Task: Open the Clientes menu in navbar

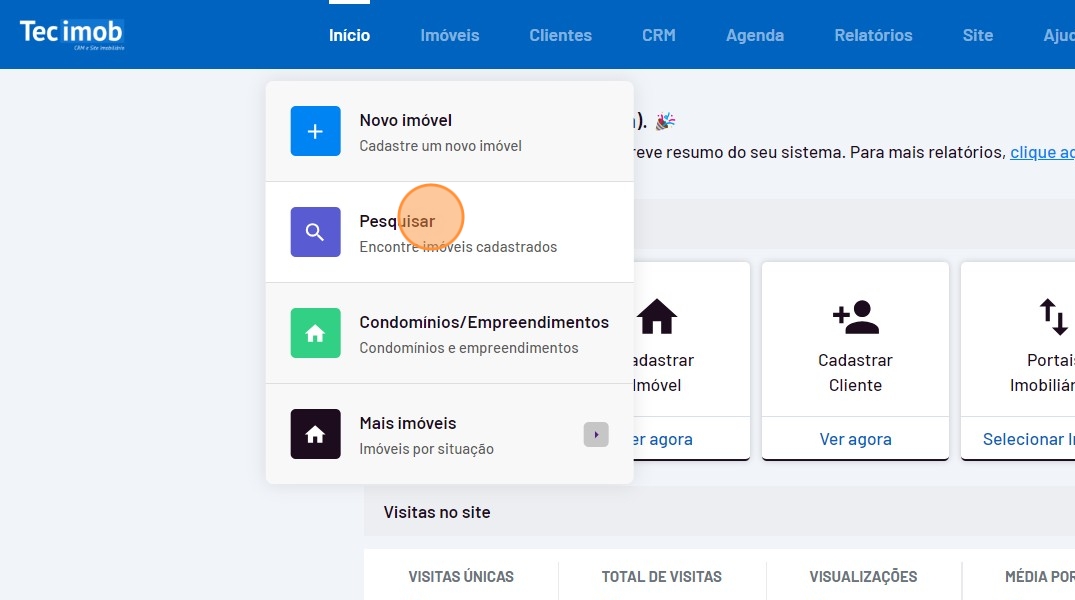Action: 560,35
